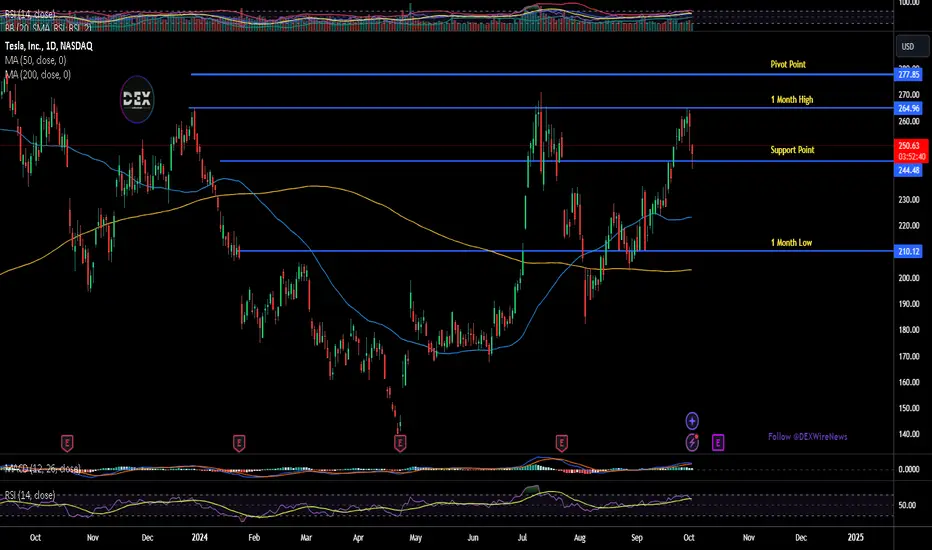The image size is (932, 550).
Task: Select the MA (200, close, 0) indicator legend
Action: [38, 74]
